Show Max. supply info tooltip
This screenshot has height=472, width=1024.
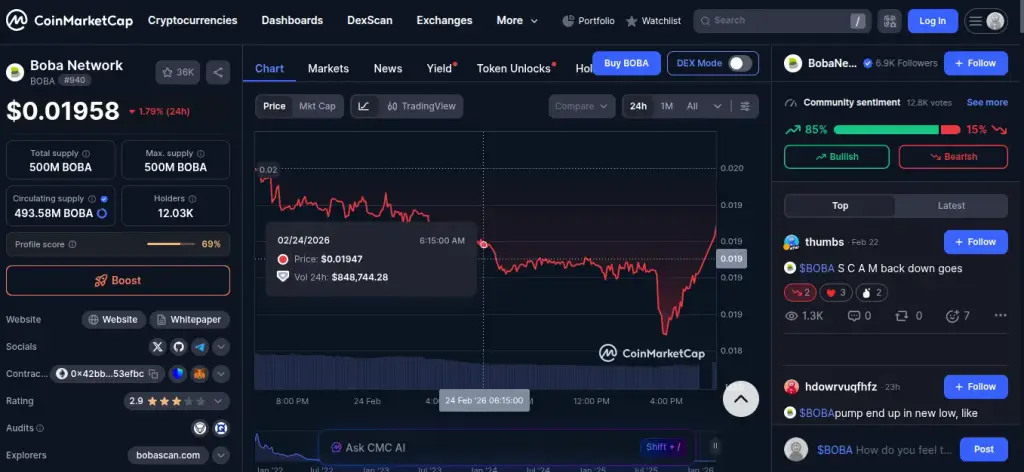coord(201,153)
